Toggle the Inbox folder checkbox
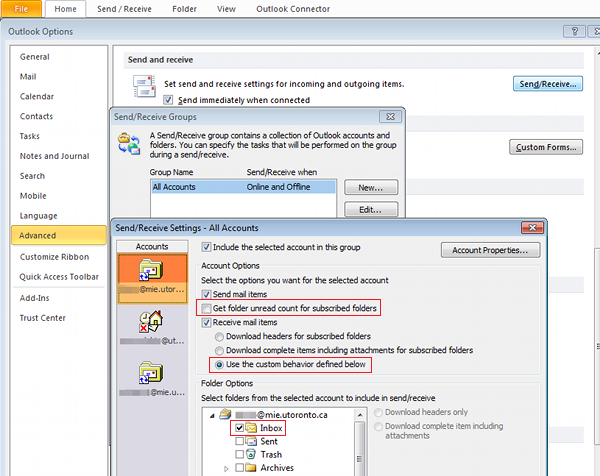This screenshot has width=600, height=476. [240, 428]
